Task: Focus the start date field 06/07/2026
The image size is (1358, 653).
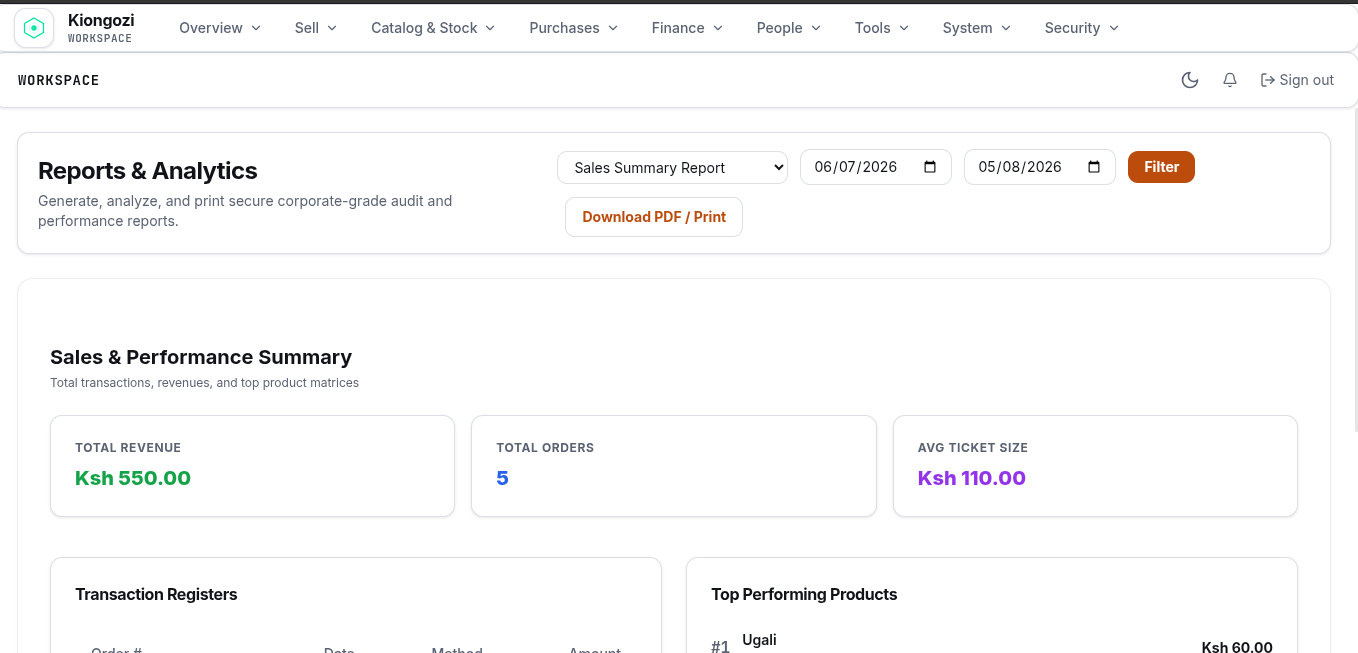Action: click(876, 167)
